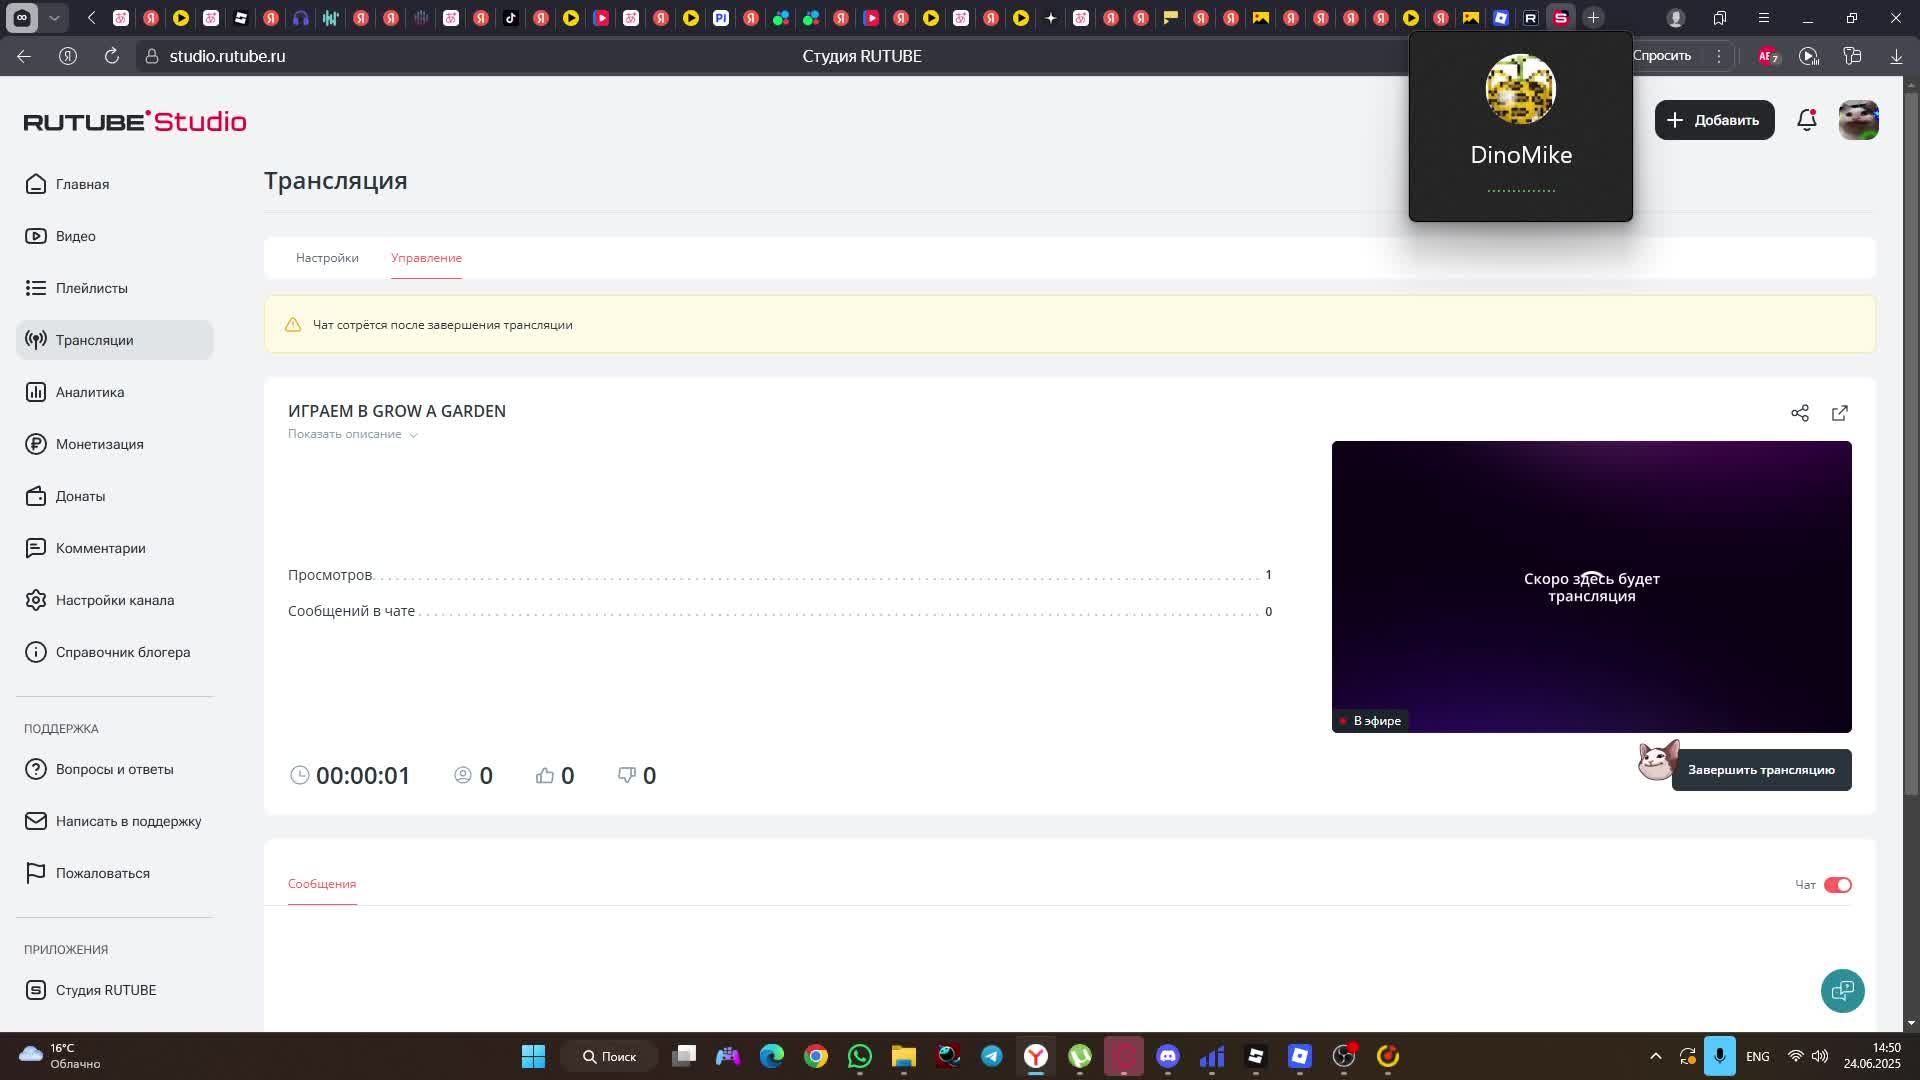
Task: Open Донаты in the sidebar
Action: (80, 496)
